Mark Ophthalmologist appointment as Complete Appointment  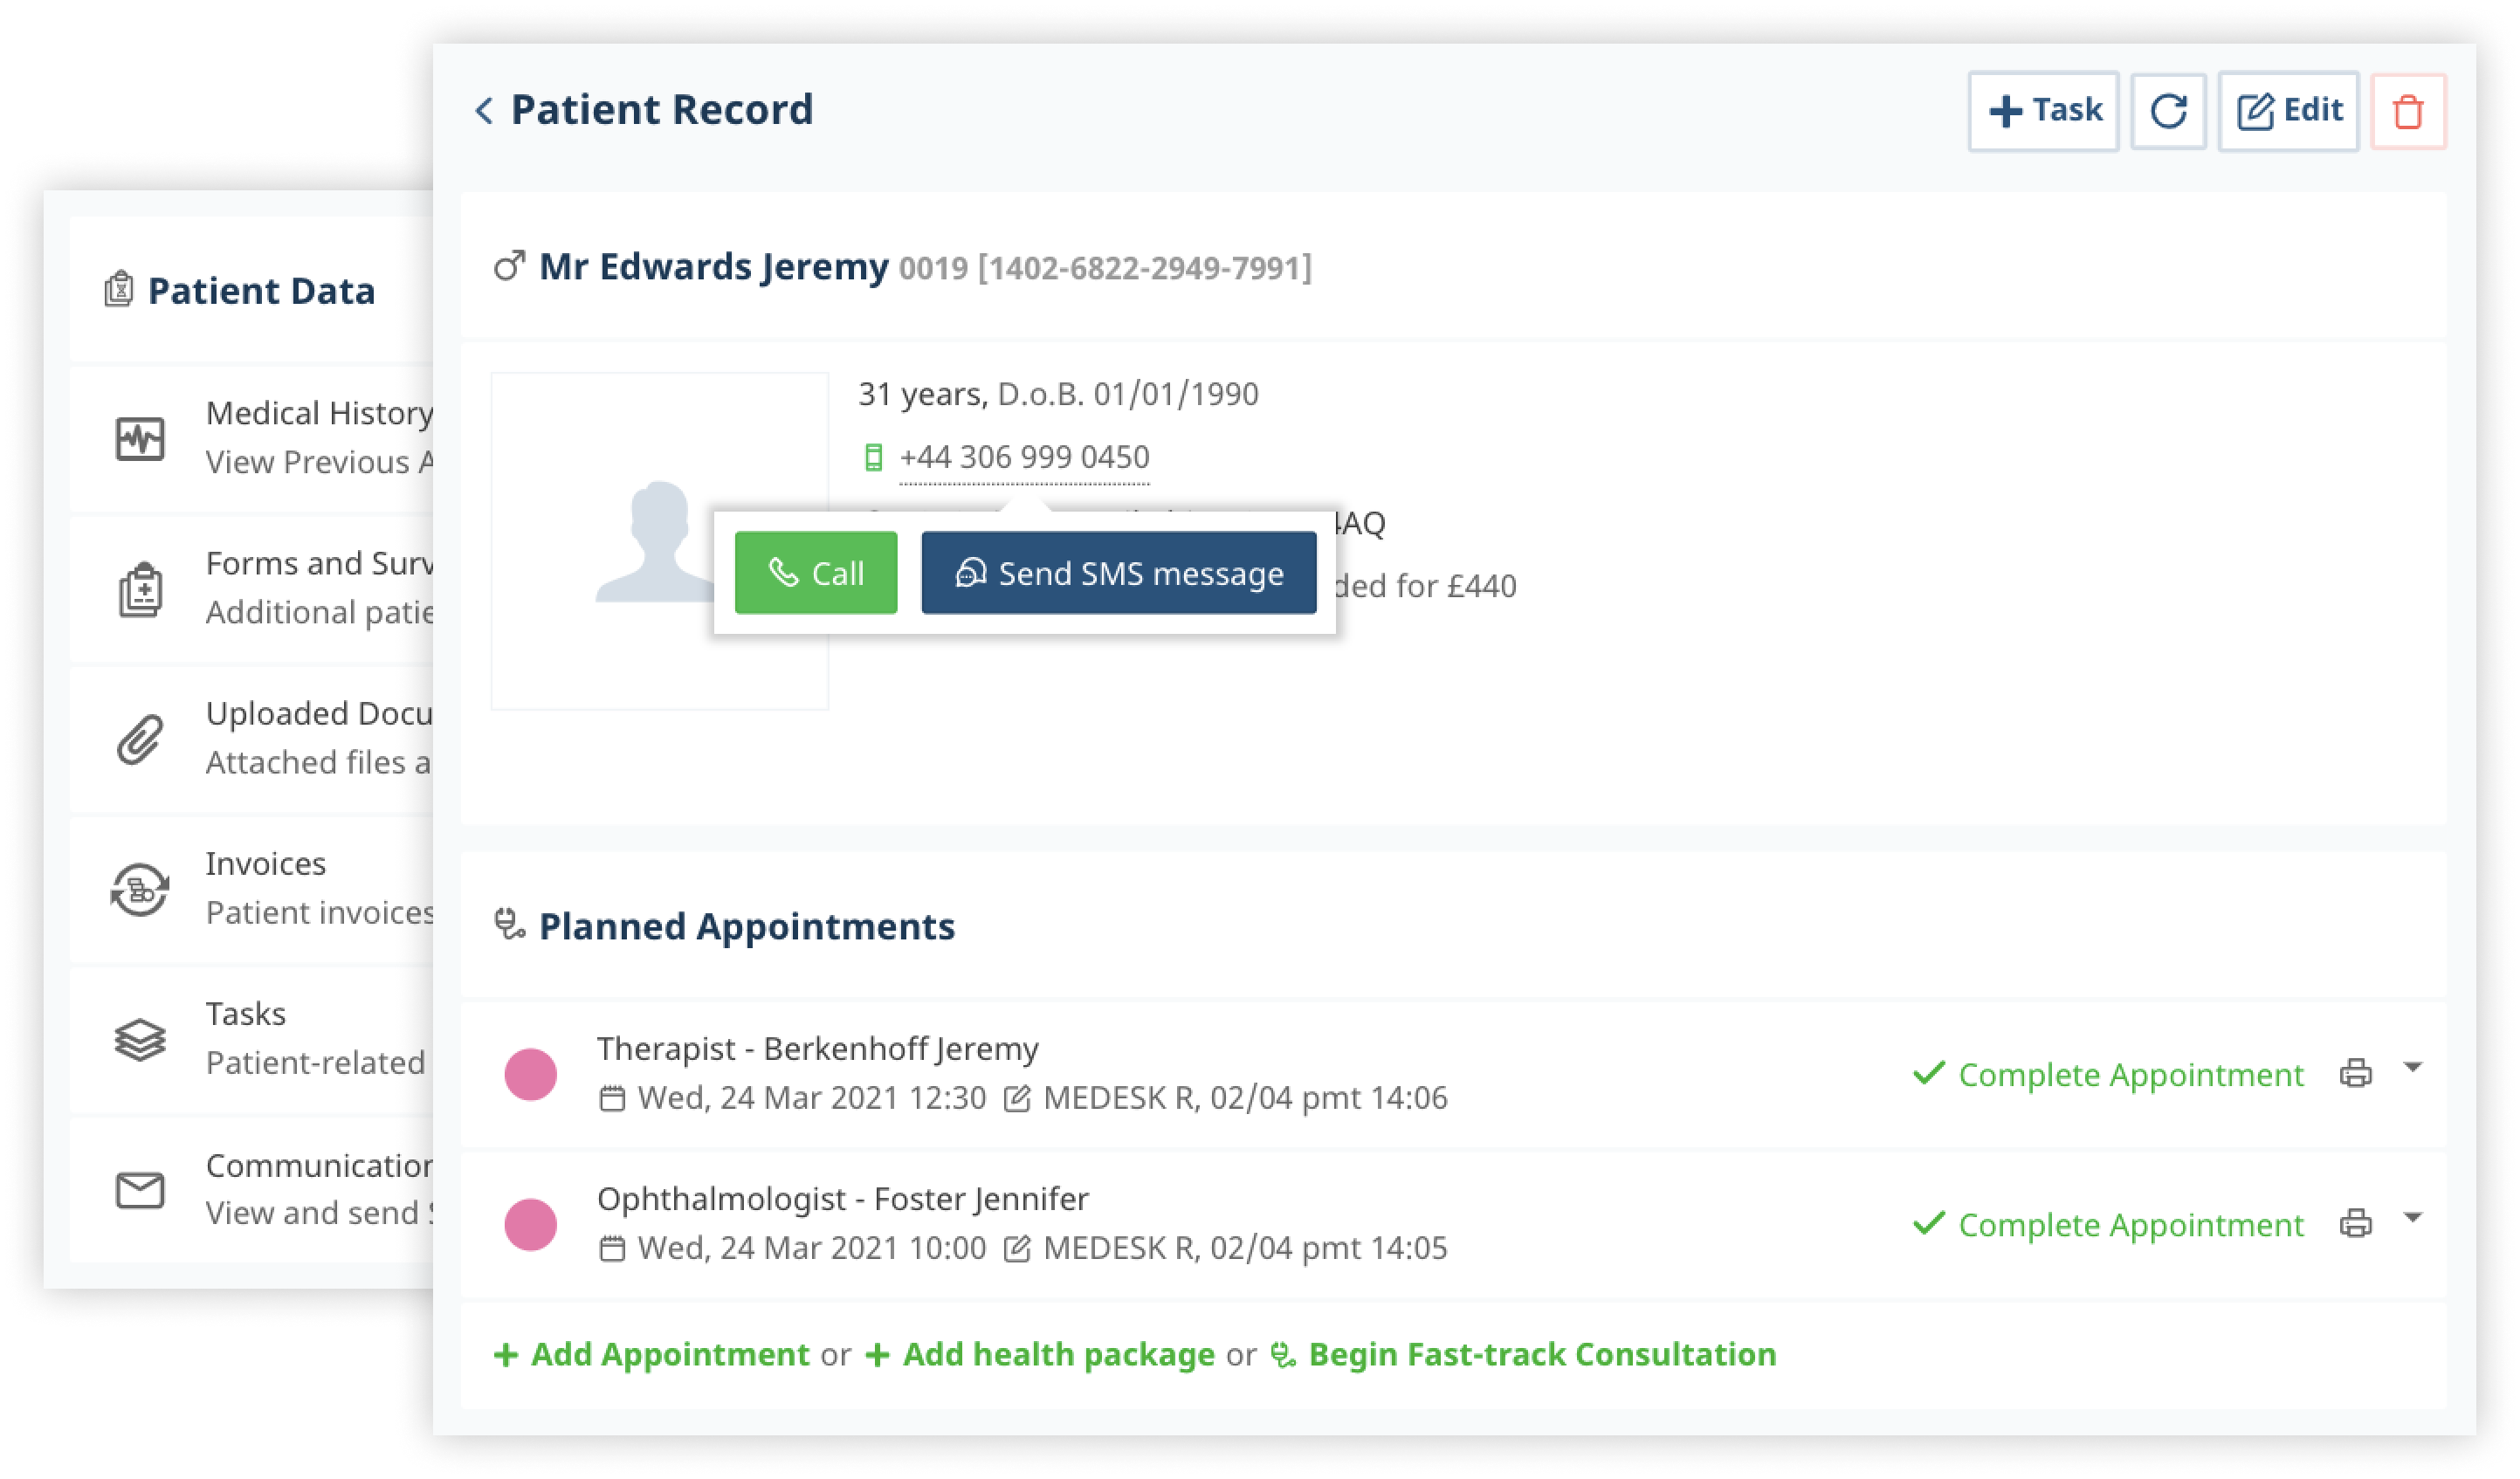coord(2108,1224)
